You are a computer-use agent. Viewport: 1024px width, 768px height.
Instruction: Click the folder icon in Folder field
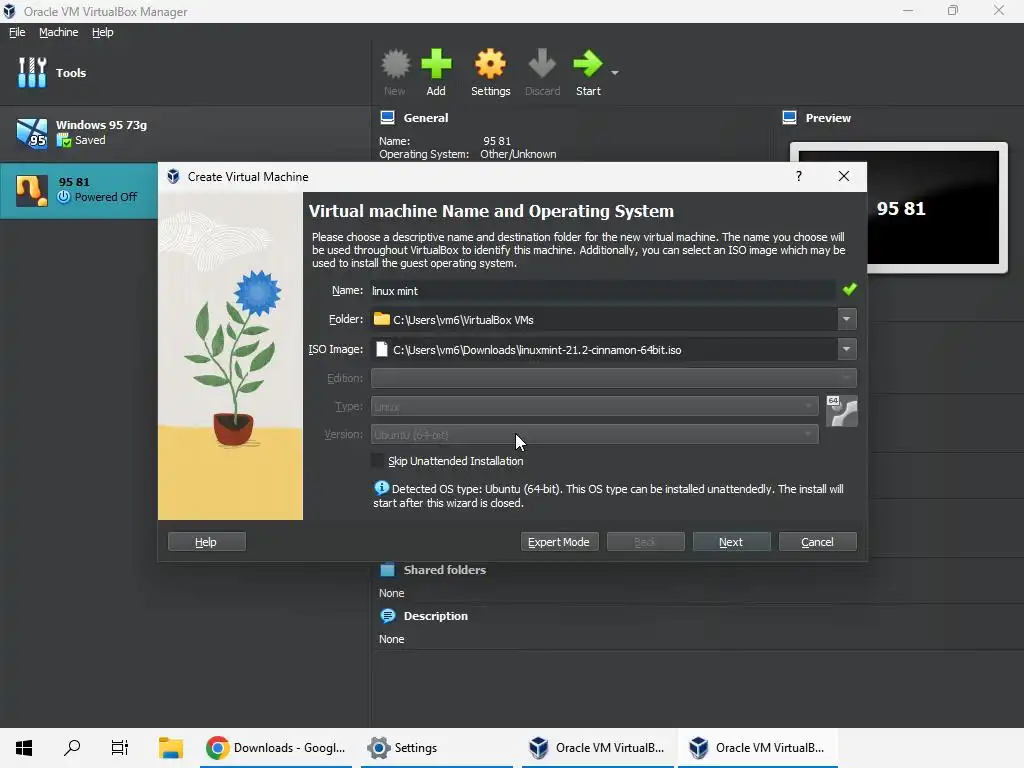click(381, 319)
